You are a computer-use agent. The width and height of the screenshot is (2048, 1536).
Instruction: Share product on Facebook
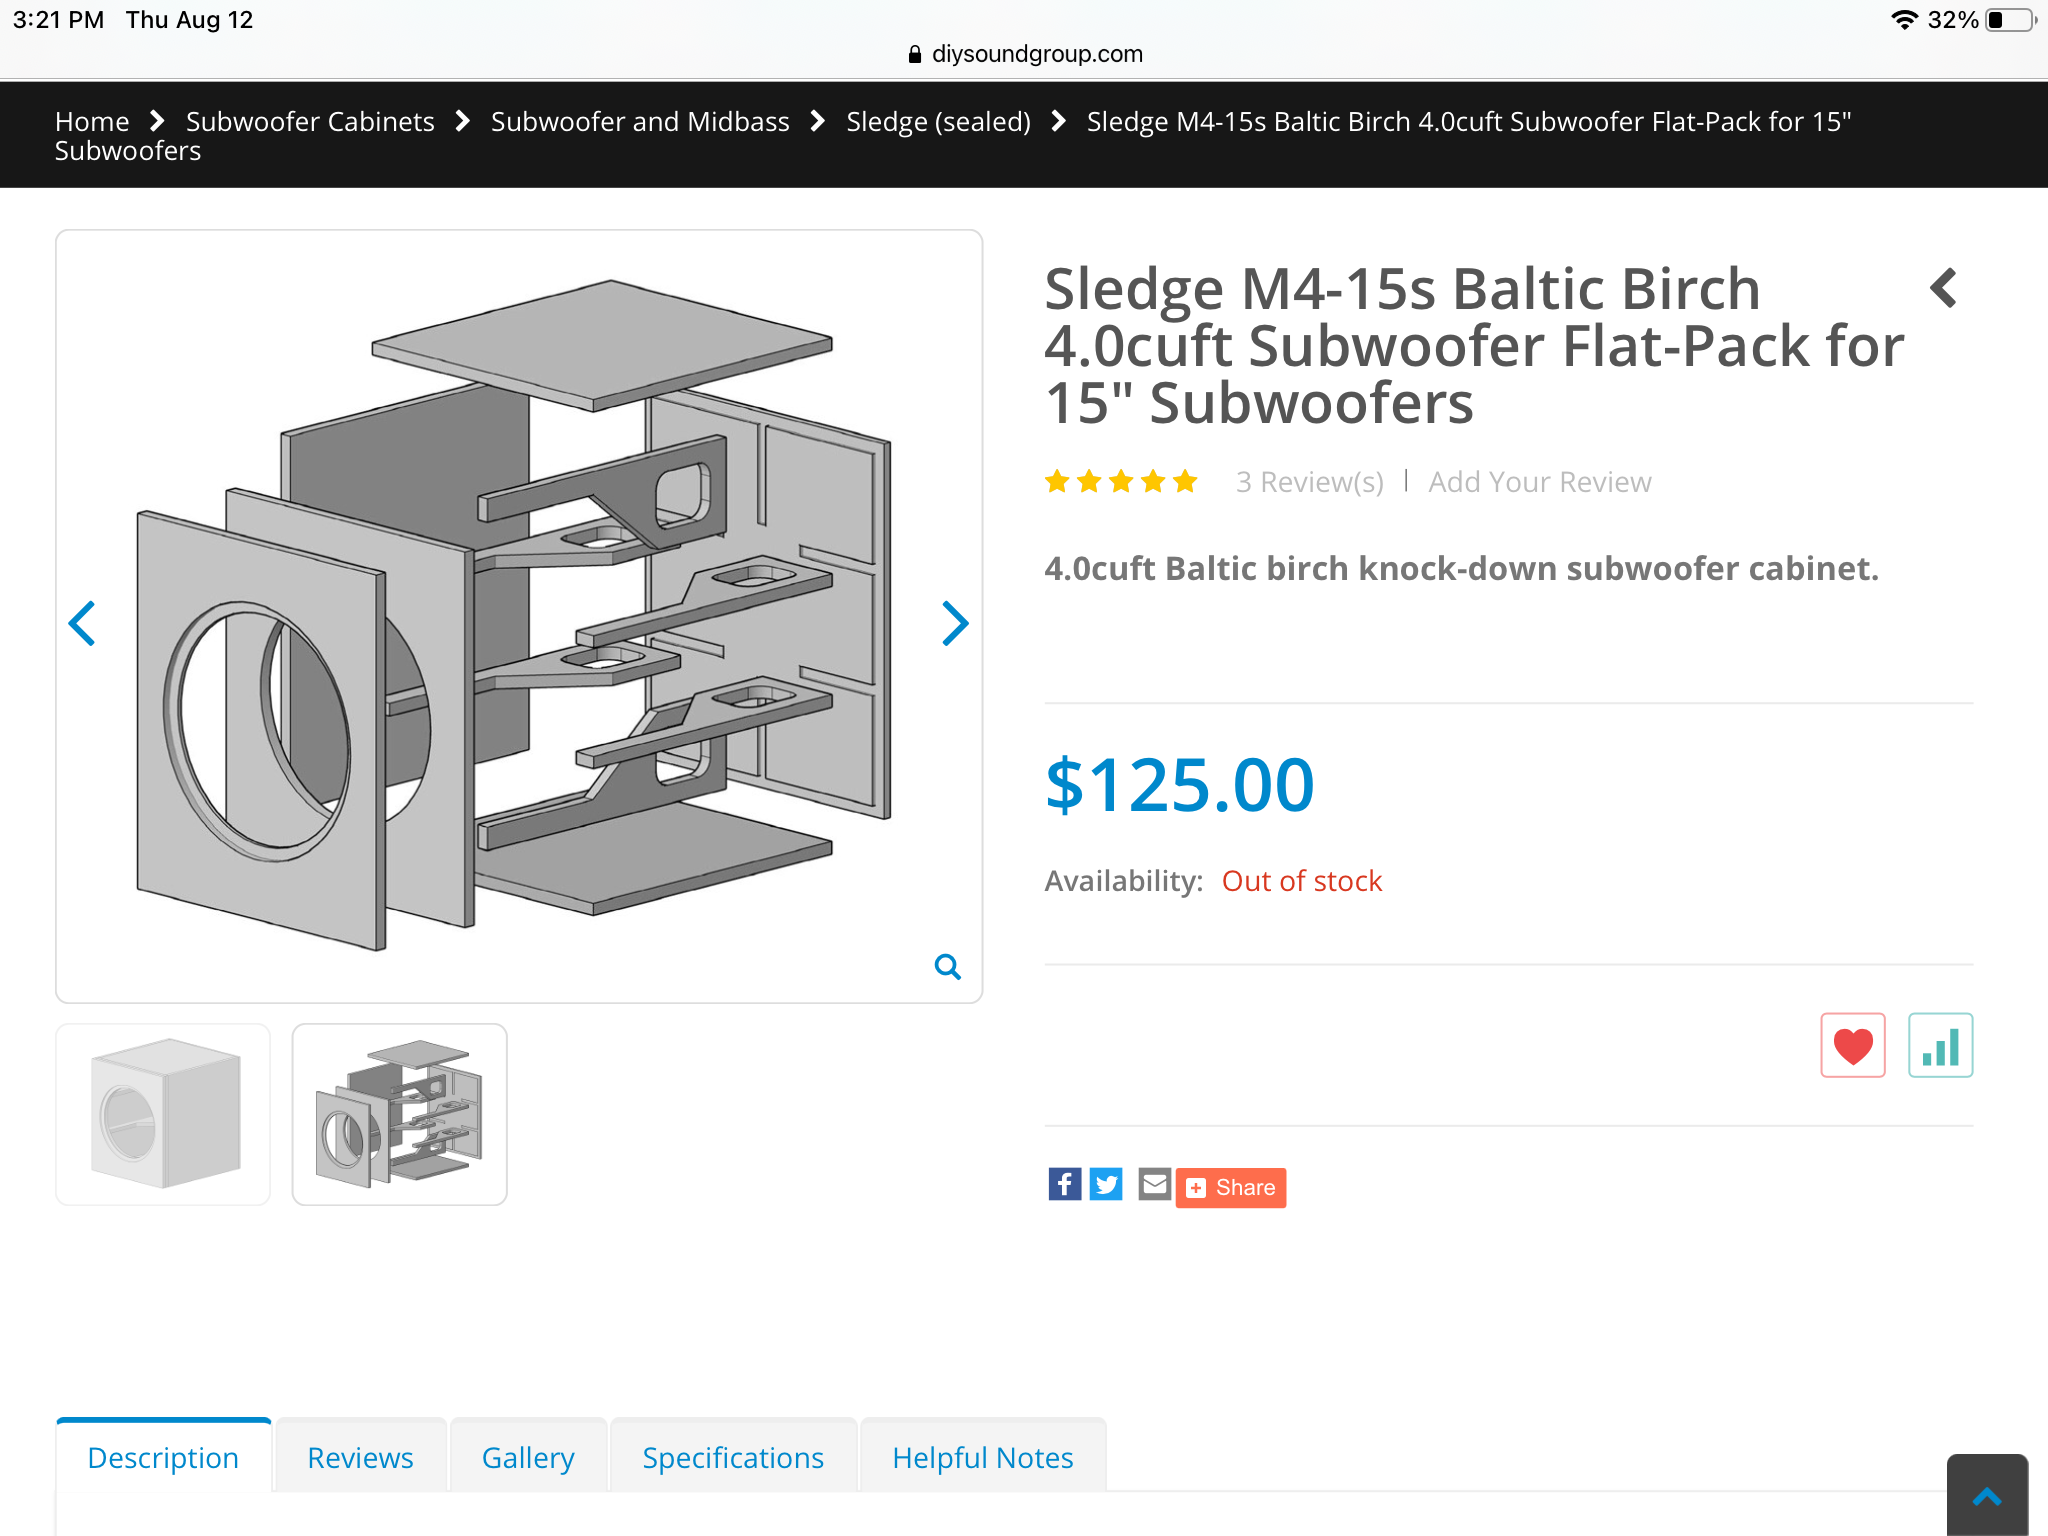tap(1064, 1185)
